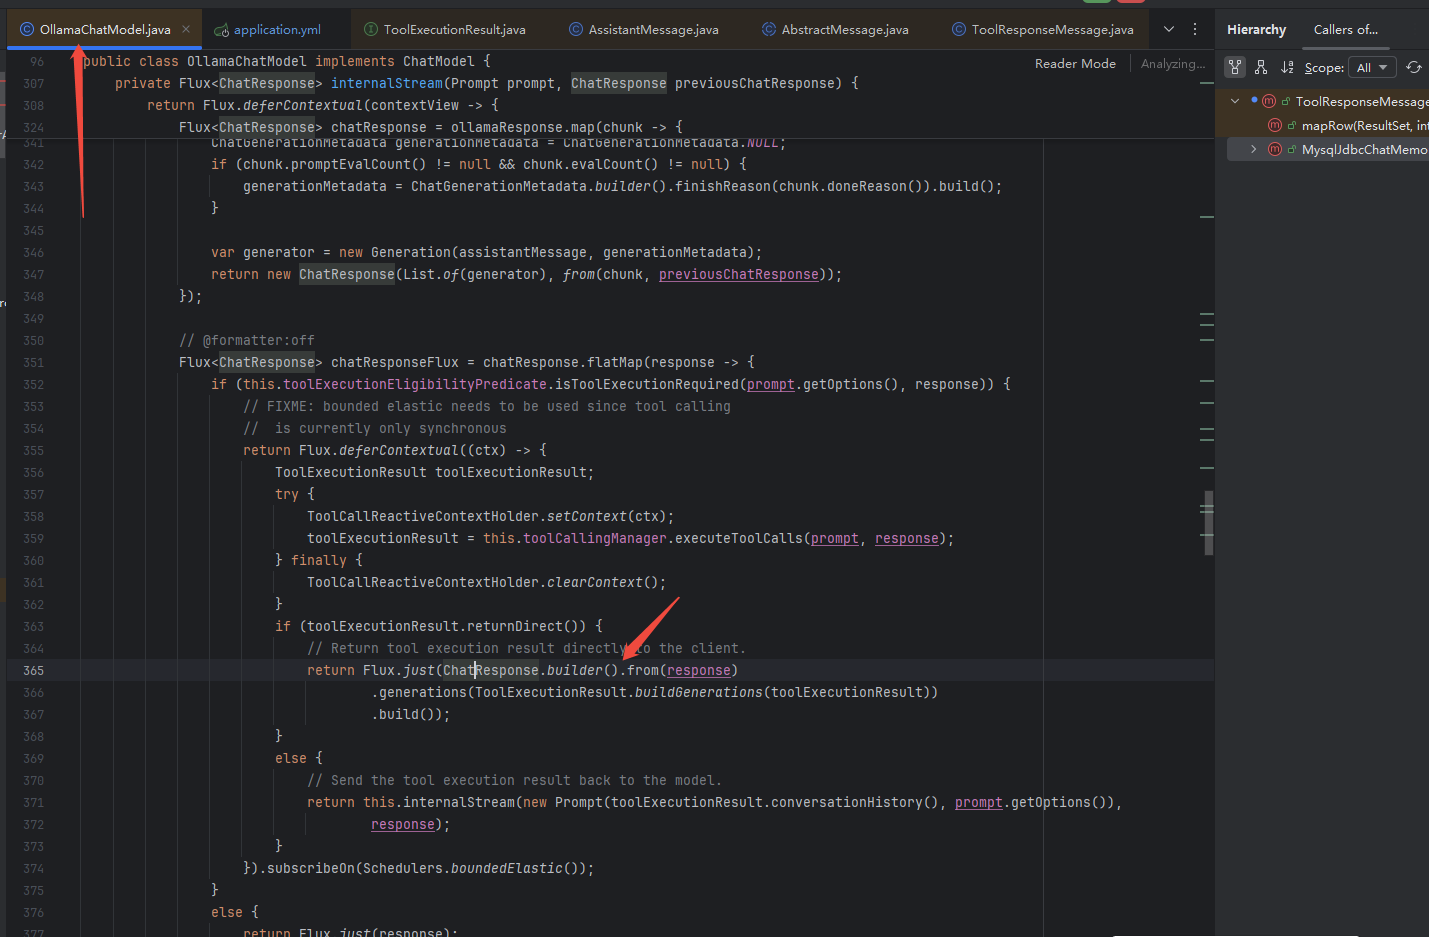The width and height of the screenshot is (1429, 937).
Task: Click line number 351 in the gutter
Action: coord(33,362)
